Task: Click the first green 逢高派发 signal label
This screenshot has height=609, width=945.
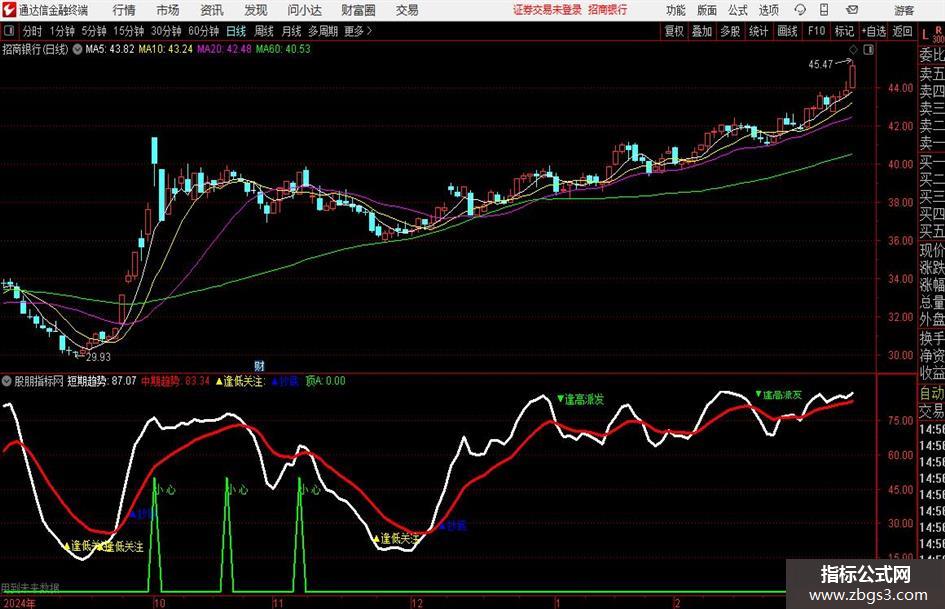Action: [581, 399]
